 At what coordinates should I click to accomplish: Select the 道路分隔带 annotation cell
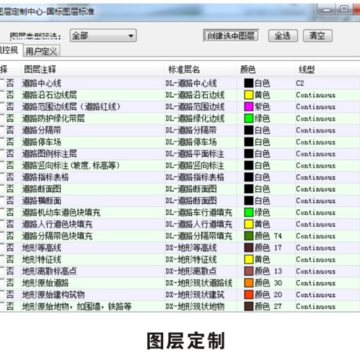coord(42,130)
